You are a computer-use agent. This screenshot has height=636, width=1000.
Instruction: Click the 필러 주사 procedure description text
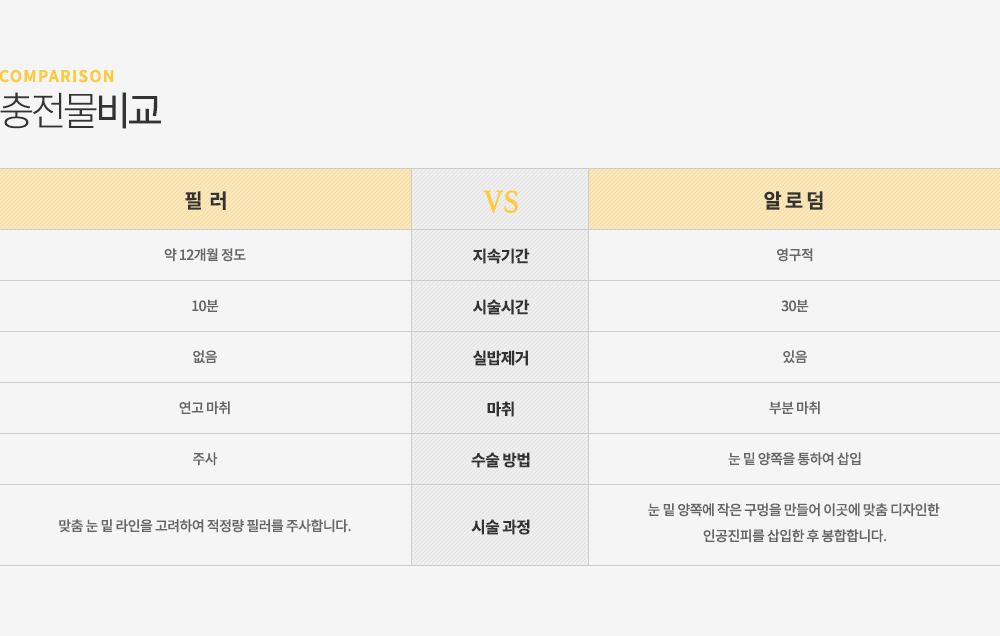205,525
